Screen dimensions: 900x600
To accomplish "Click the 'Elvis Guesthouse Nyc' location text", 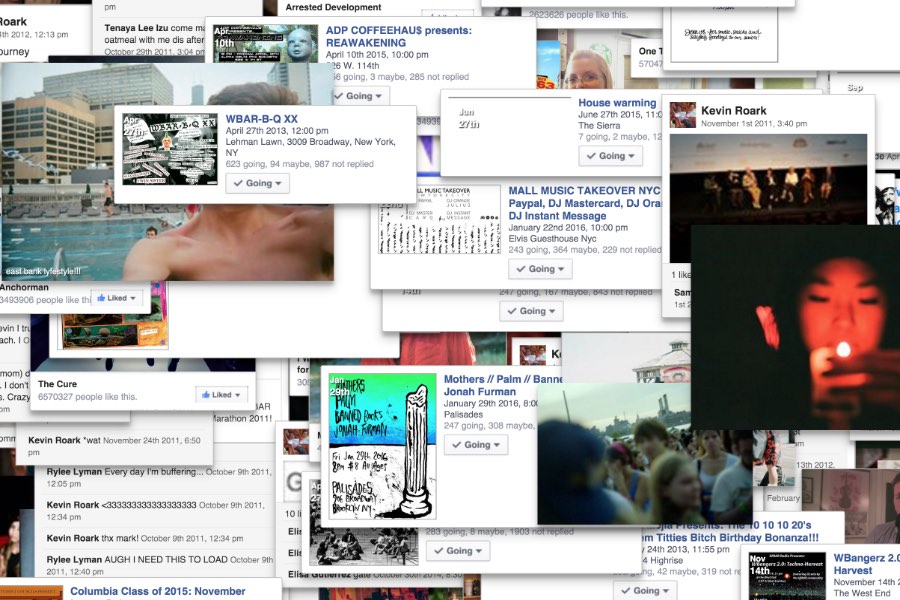I will tap(552, 238).
